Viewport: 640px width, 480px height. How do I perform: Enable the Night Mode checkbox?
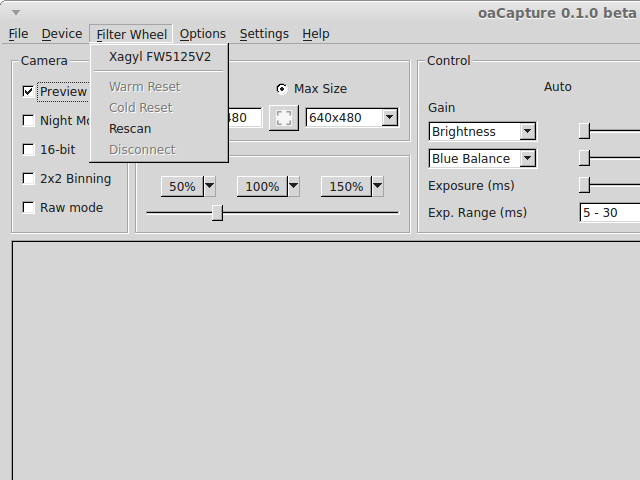[28, 120]
